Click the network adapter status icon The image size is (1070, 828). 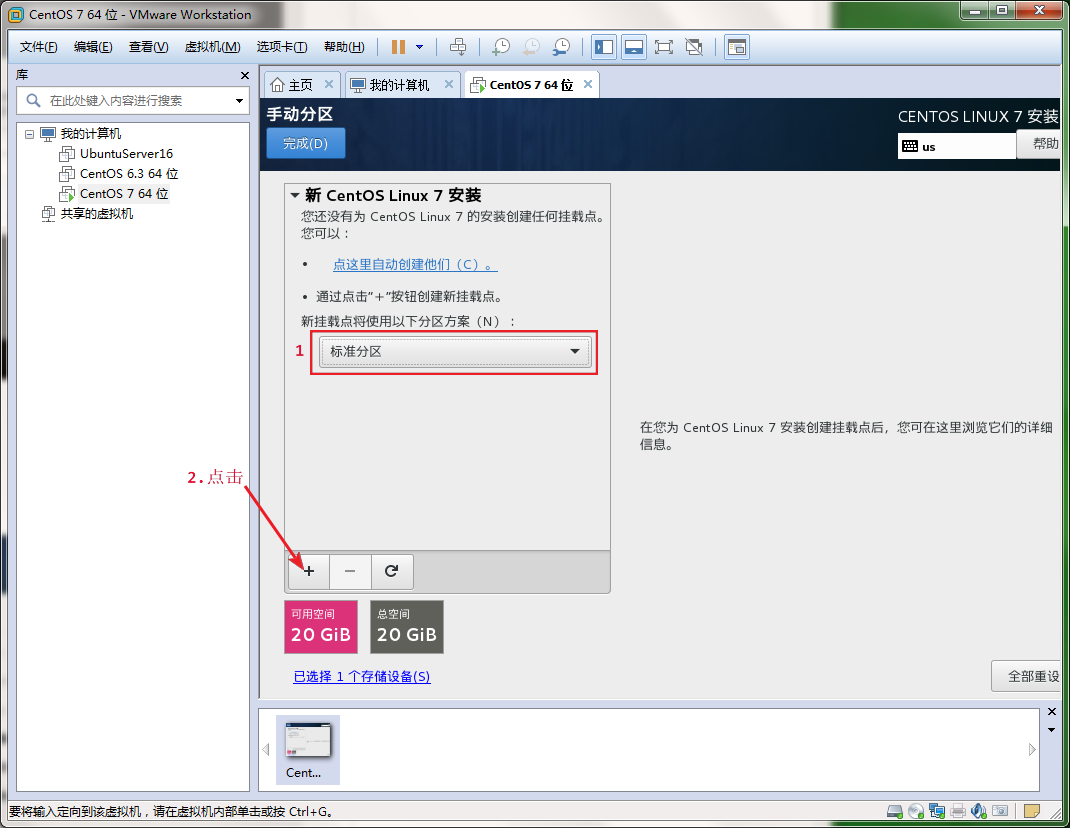tap(937, 811)
